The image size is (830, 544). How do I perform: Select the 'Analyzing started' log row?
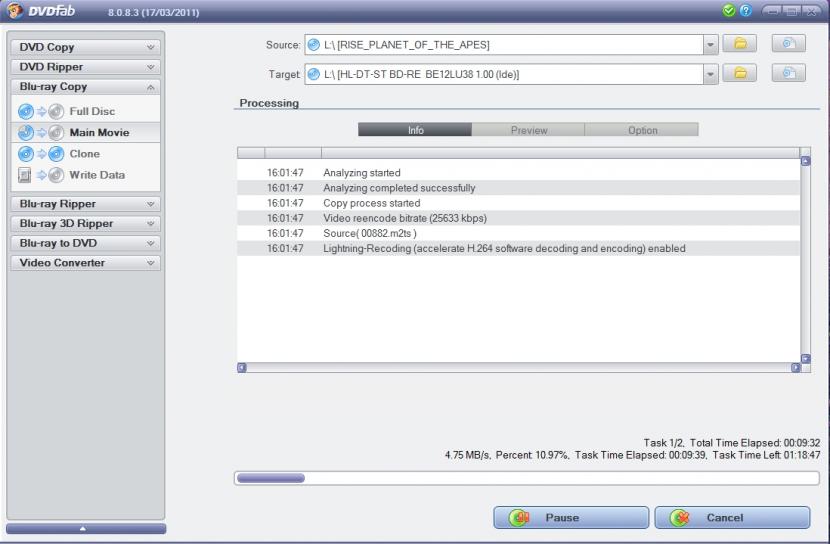point(518,173)
